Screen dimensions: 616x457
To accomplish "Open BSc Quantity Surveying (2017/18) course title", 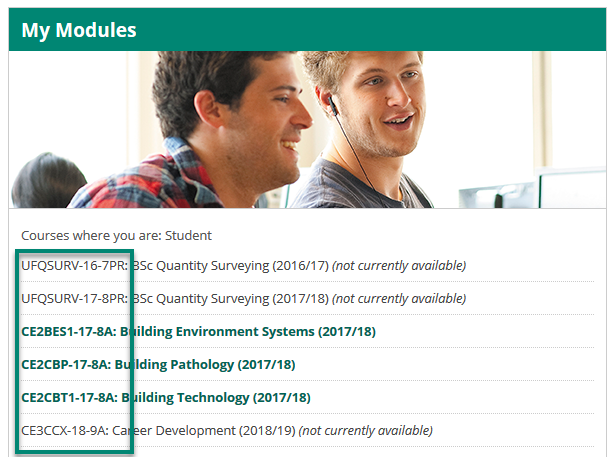I will pyautogui.click(x=229, y=299).
